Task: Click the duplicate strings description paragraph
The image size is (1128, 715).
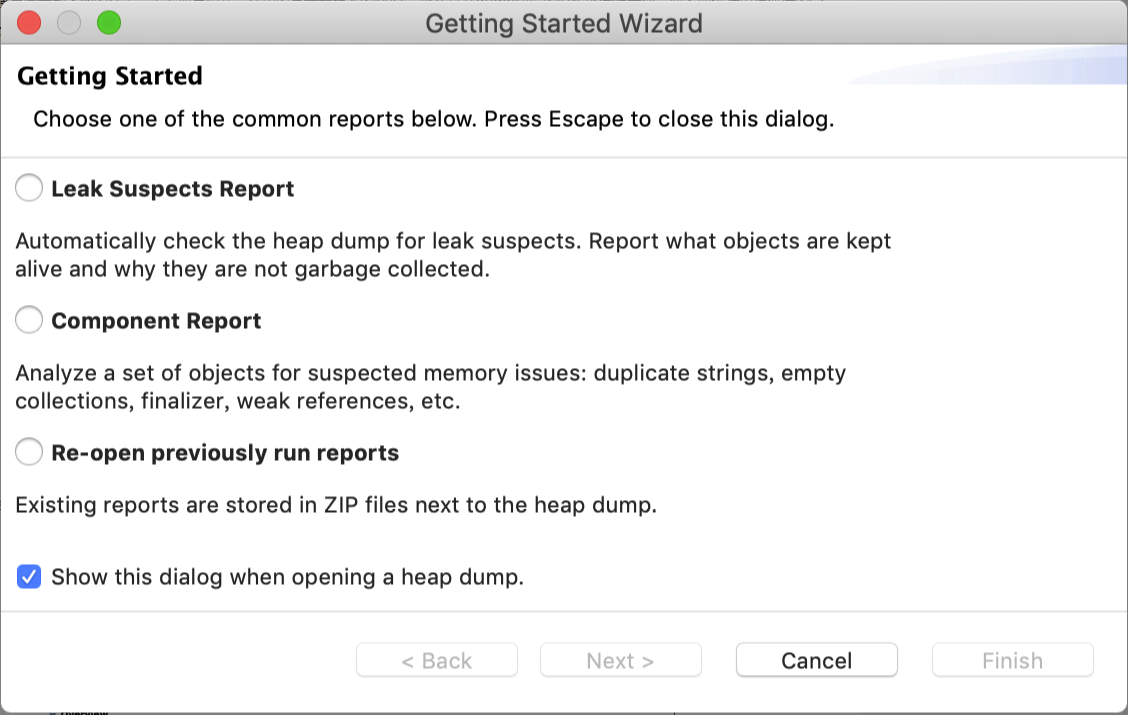Action: click(430, 387)
